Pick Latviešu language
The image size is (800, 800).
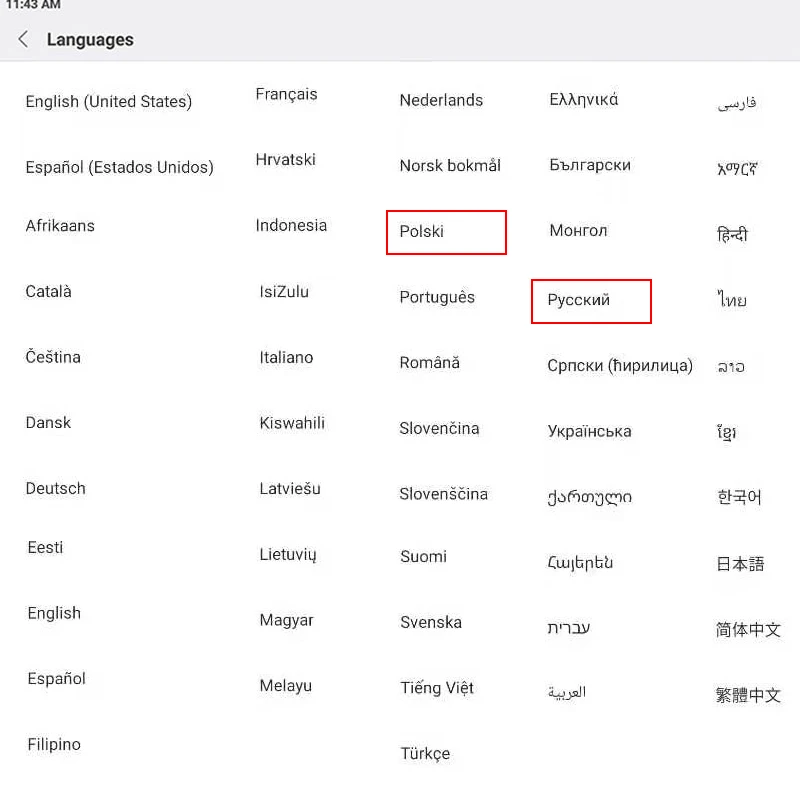click(290, 488)
